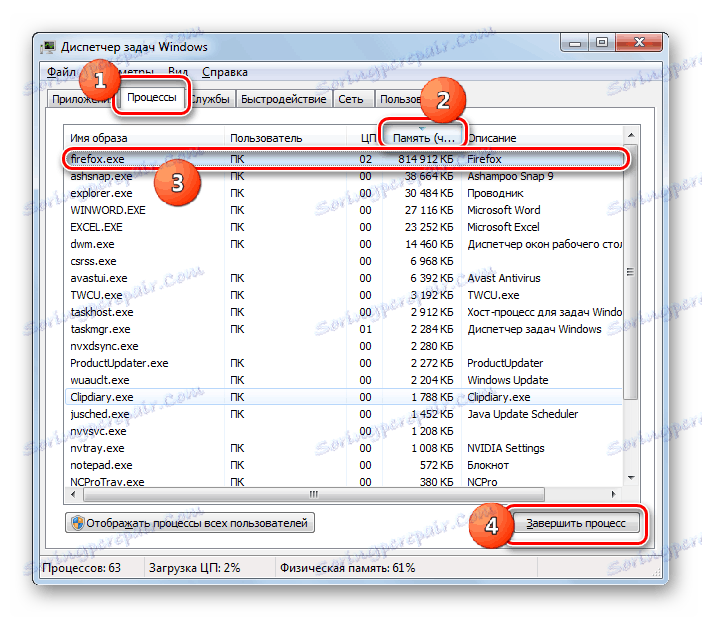
Task: Click the Microsoft Word description cell
Action: 504,210
